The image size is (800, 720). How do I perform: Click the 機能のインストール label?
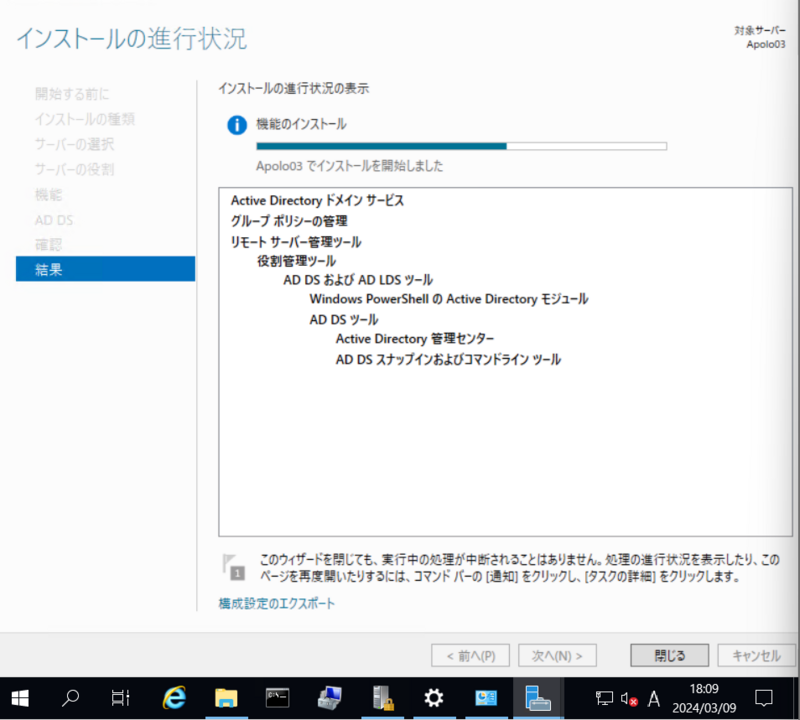tap(301, 124)
